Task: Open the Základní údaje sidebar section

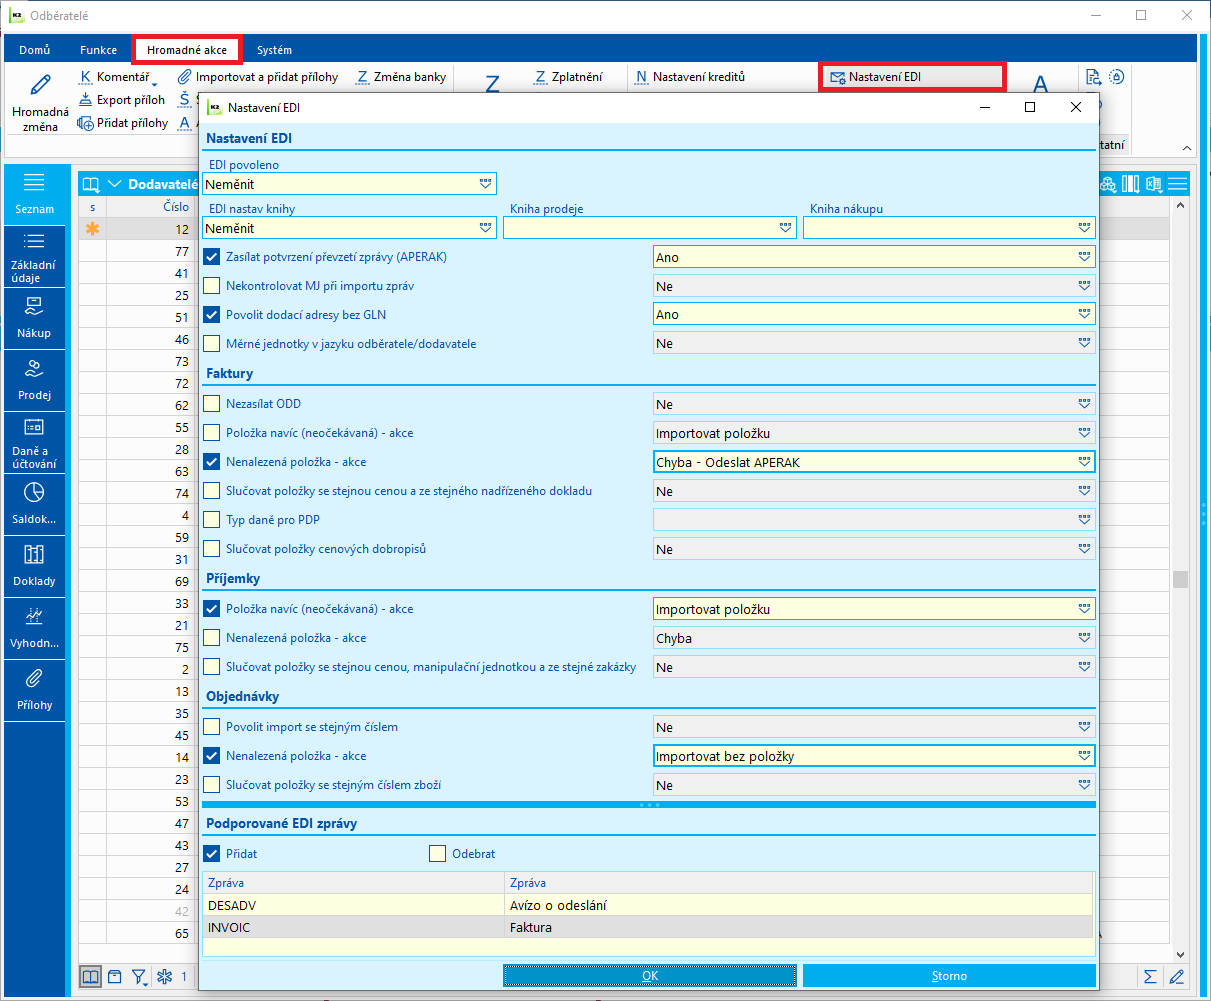Action: (35, 257)
